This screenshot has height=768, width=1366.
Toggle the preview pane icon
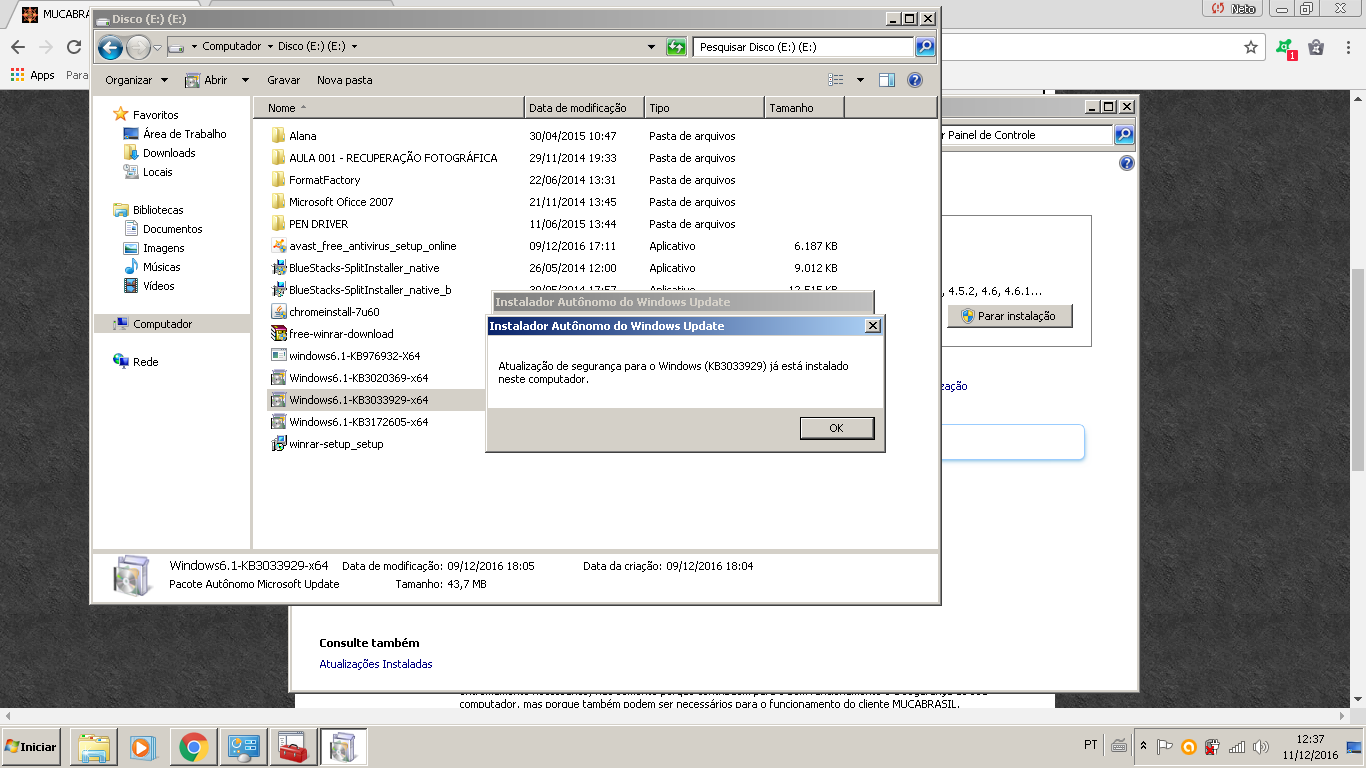coord(886,80)
